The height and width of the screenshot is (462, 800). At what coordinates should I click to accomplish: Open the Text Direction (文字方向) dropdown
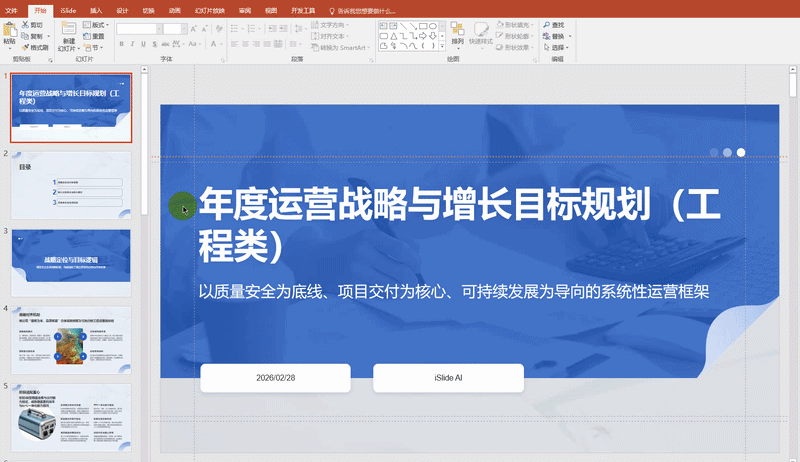(330, 25)
